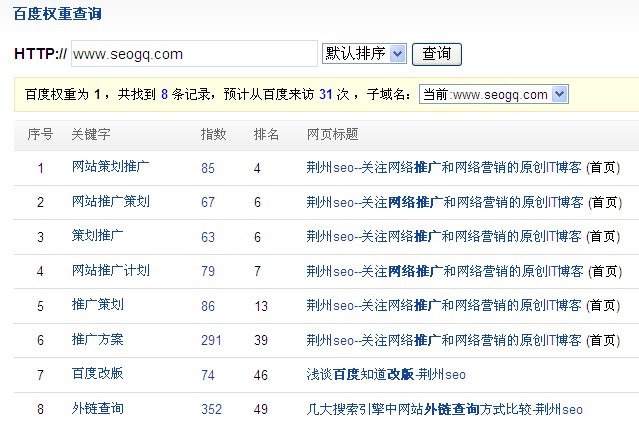Image resolution: width=639 pixels, height=424 pixels.
Task: Click the 关键字 column header
Action: pos(91,134)
